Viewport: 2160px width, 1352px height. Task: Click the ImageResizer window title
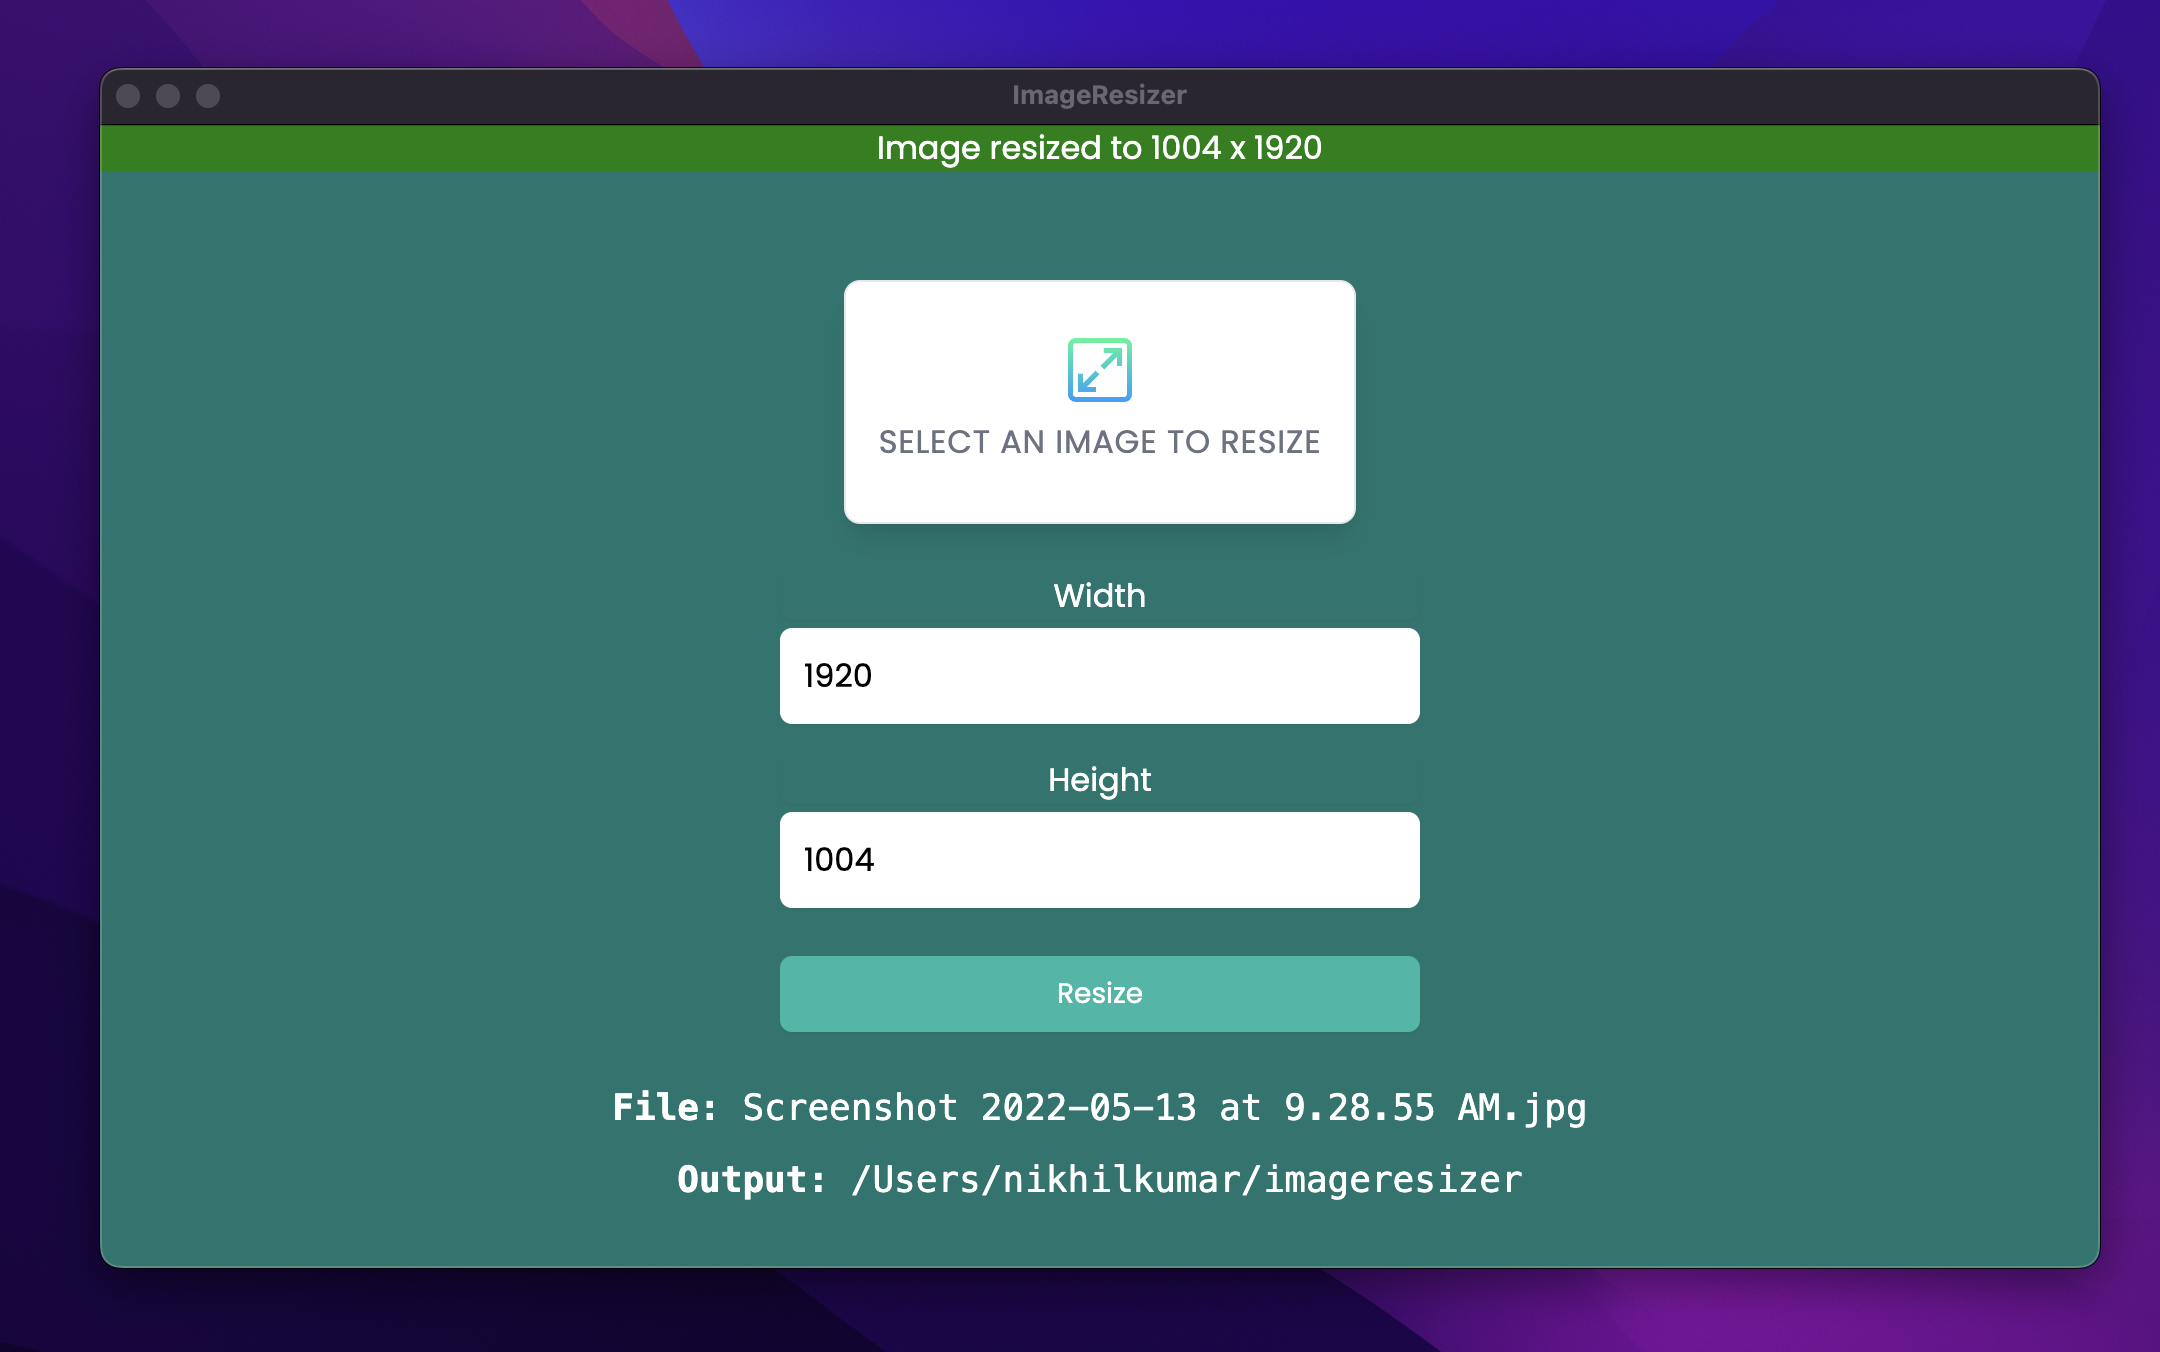1099,95
